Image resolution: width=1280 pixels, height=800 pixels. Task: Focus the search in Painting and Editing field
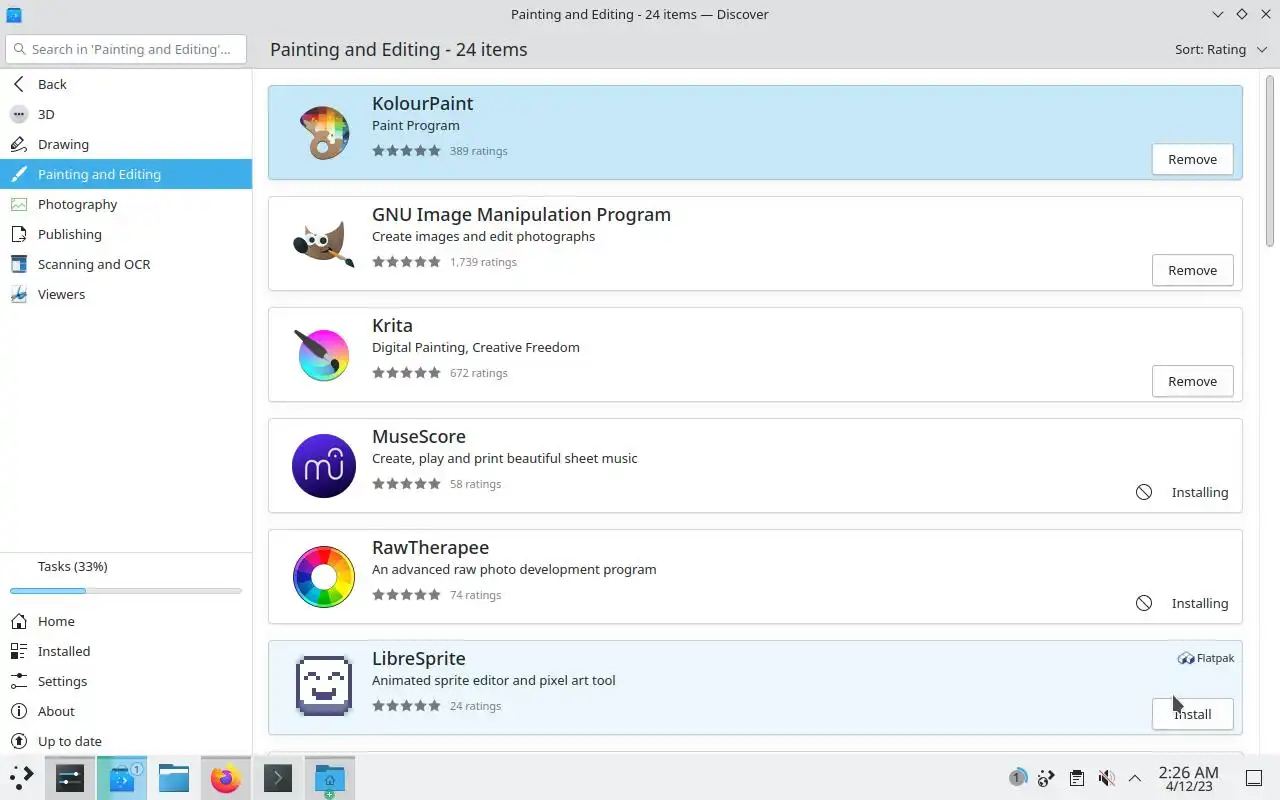click(x=126, y=49)
